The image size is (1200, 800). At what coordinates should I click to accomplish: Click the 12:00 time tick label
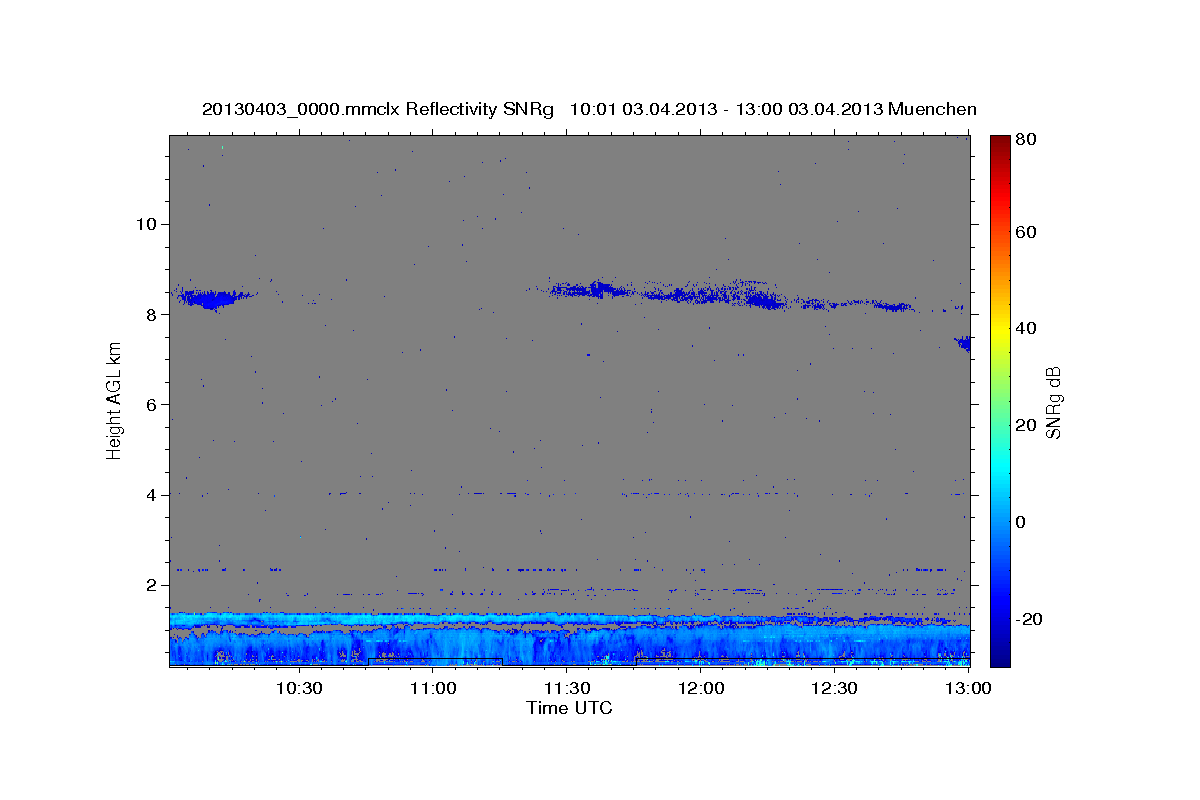(701, 688)
